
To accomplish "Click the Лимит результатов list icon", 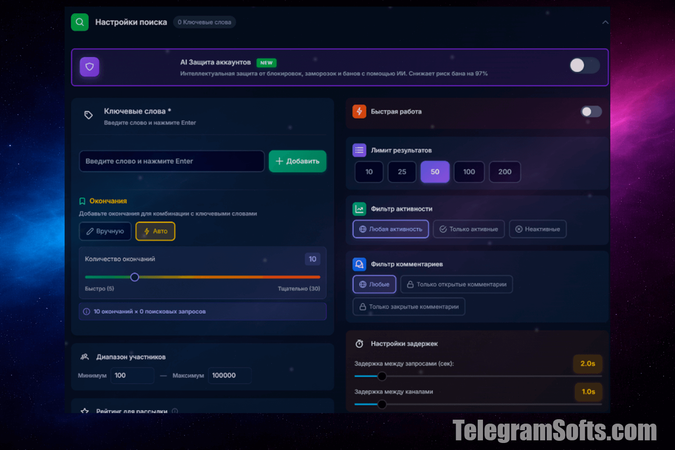I will pos(359,150).
